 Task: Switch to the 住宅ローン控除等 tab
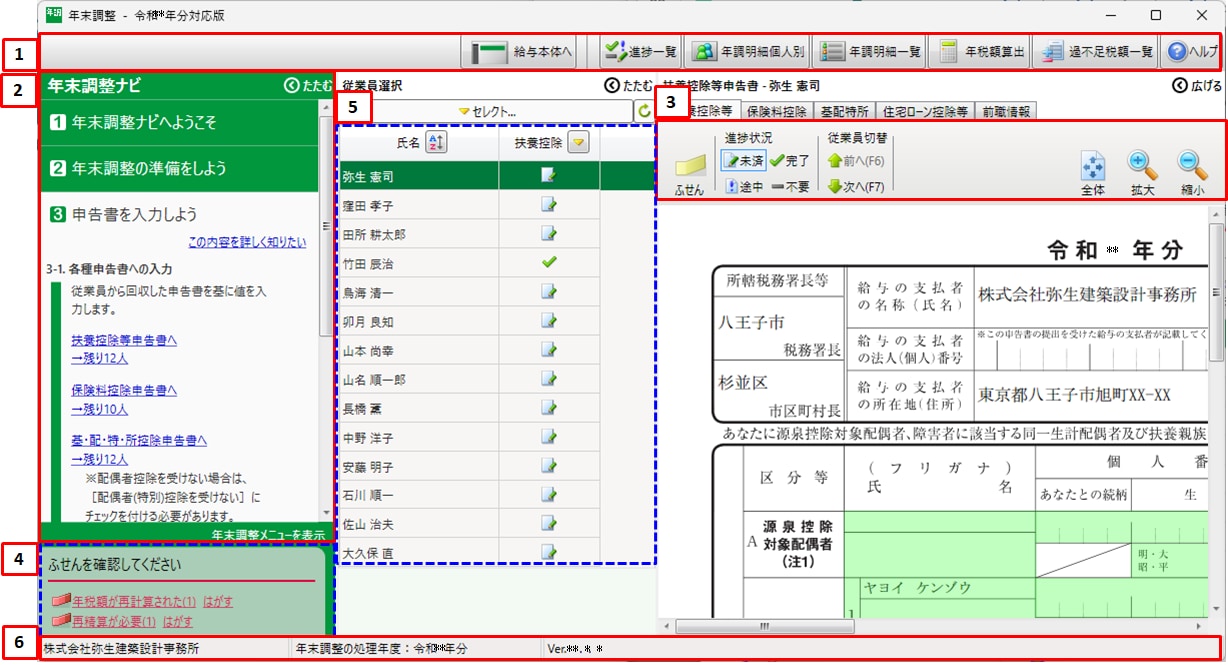(910, 111)
